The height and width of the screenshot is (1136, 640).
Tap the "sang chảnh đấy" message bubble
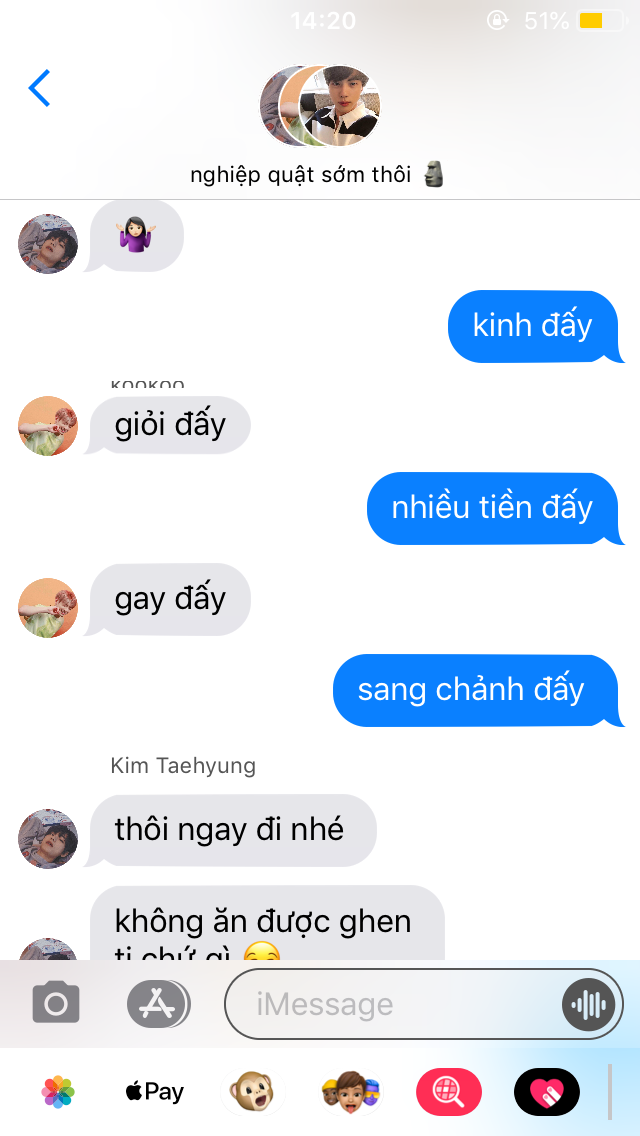point(478,690)
